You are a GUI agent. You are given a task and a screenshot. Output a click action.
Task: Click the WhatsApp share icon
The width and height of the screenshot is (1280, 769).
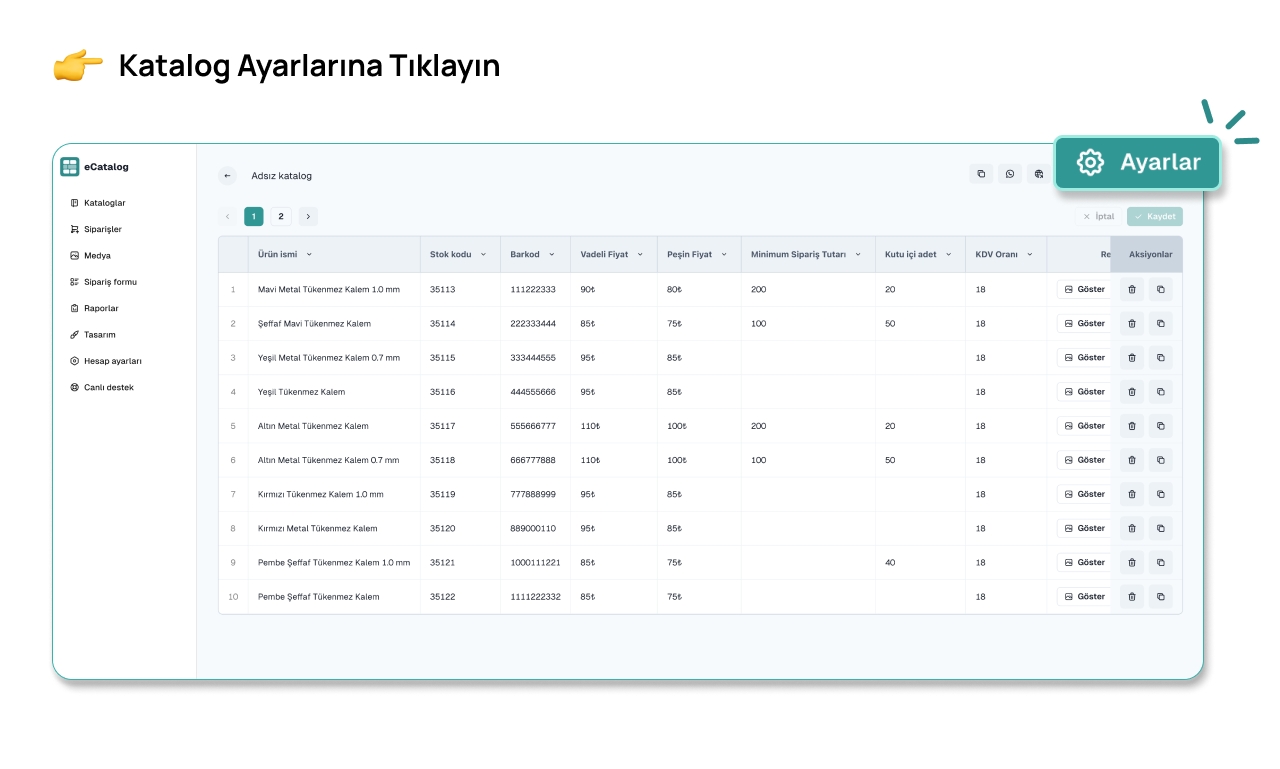[x=1010, y=174]
